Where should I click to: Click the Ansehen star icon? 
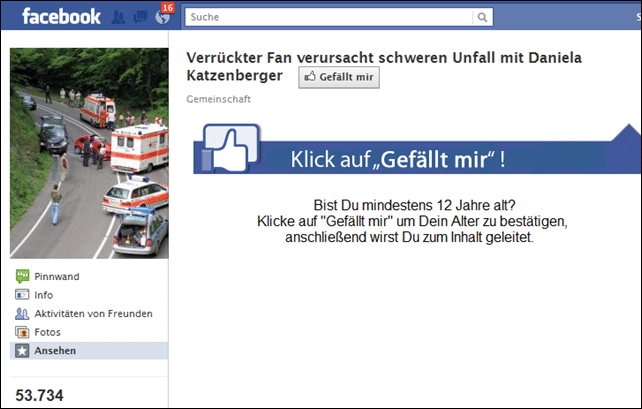[x=22, y=351]
